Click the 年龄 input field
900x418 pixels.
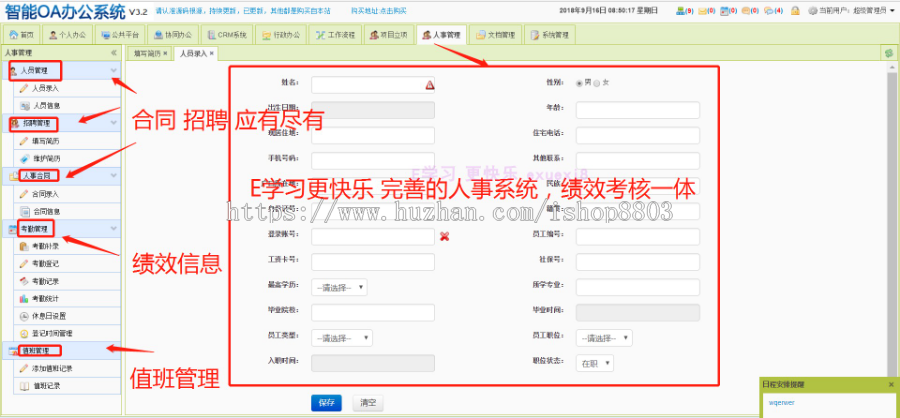[638, 109]
